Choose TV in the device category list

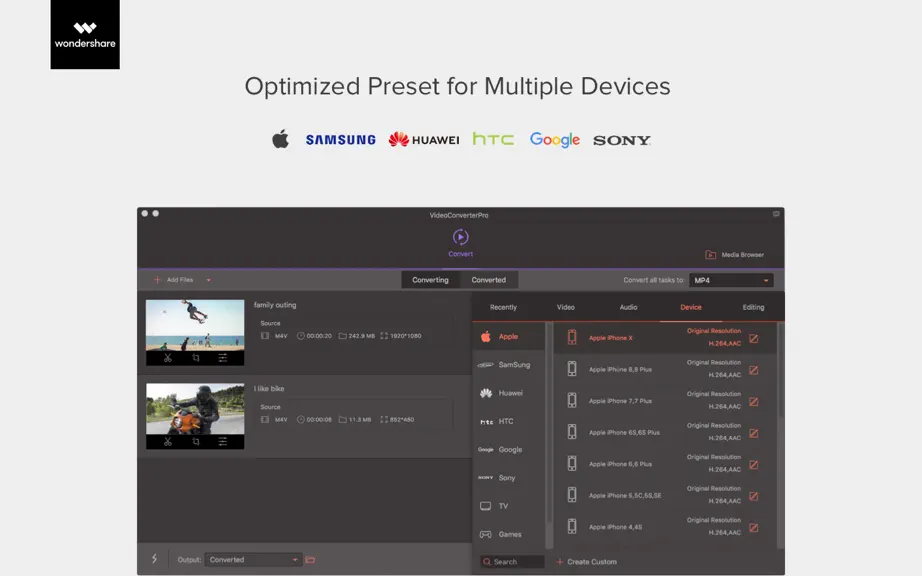pyautogui.click(x=509, y=506)
